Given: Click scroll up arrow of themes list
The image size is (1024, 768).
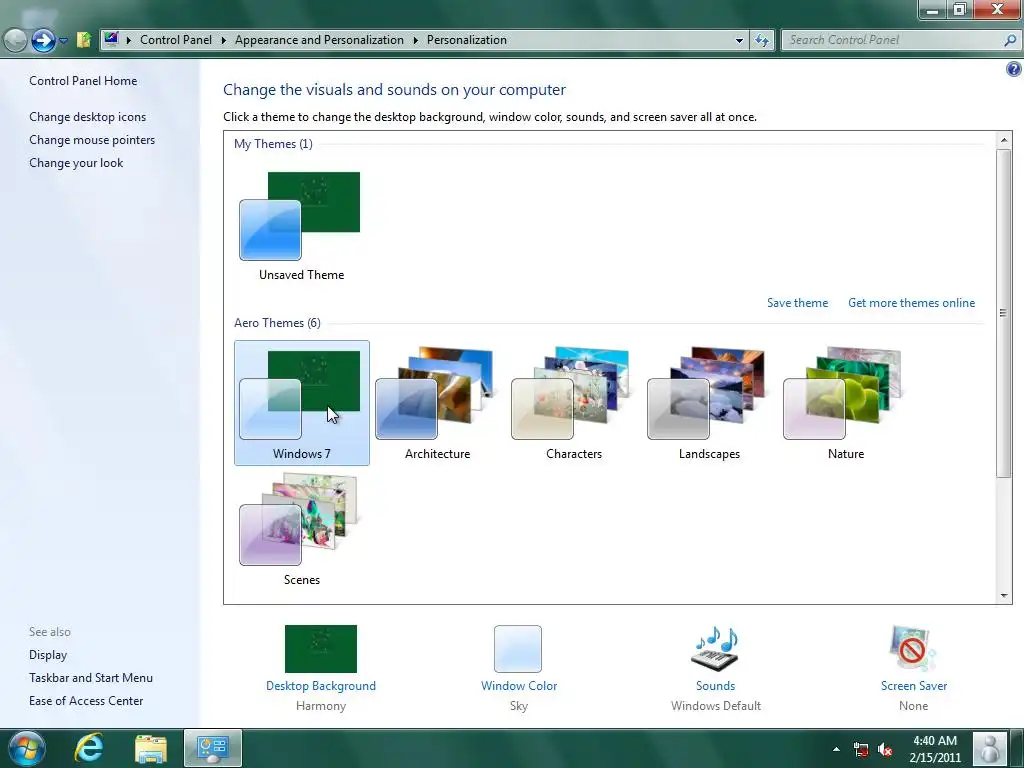Looking at the screenshot, I should [1004, 140].
